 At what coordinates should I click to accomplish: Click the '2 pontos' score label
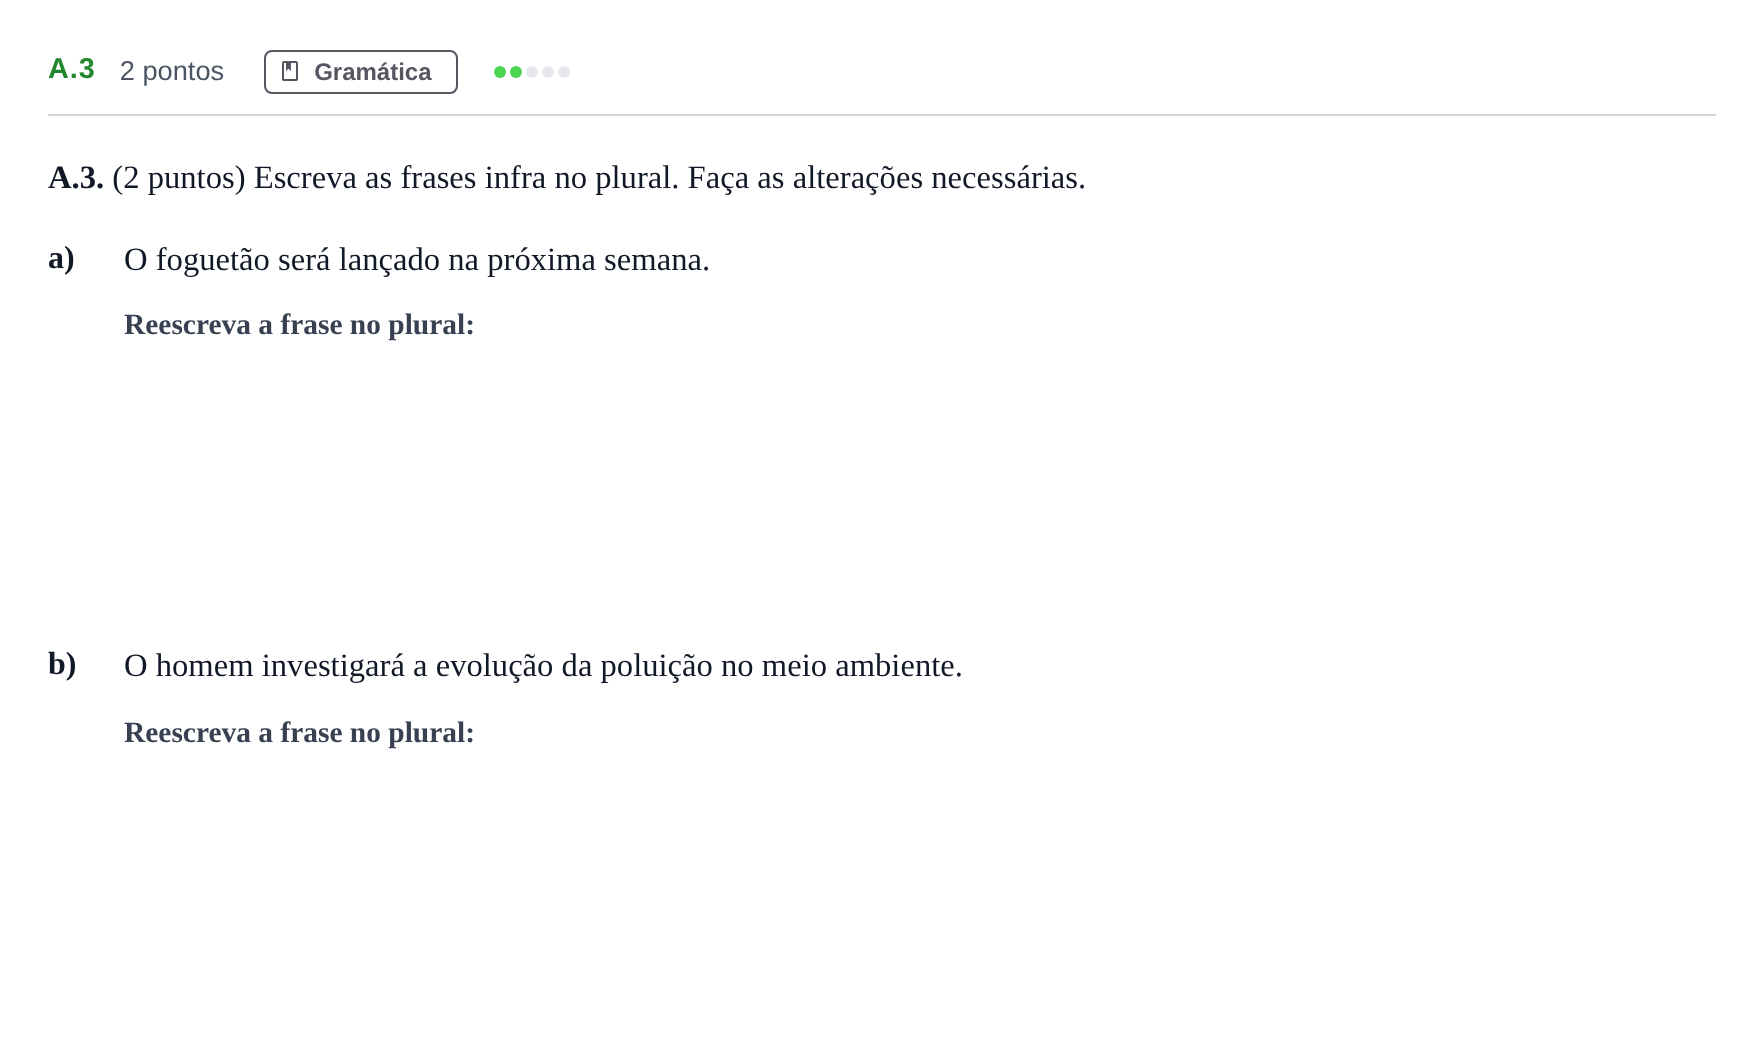tap(172, 71)
